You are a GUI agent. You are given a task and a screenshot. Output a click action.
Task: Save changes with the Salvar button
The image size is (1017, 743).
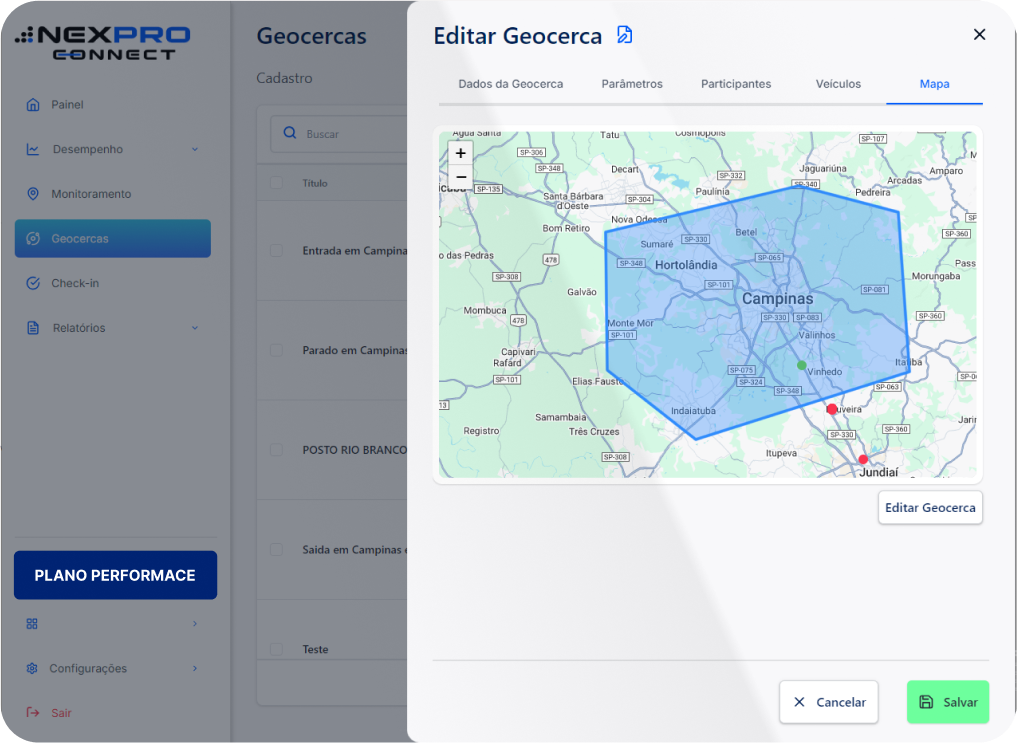point(947,702)
